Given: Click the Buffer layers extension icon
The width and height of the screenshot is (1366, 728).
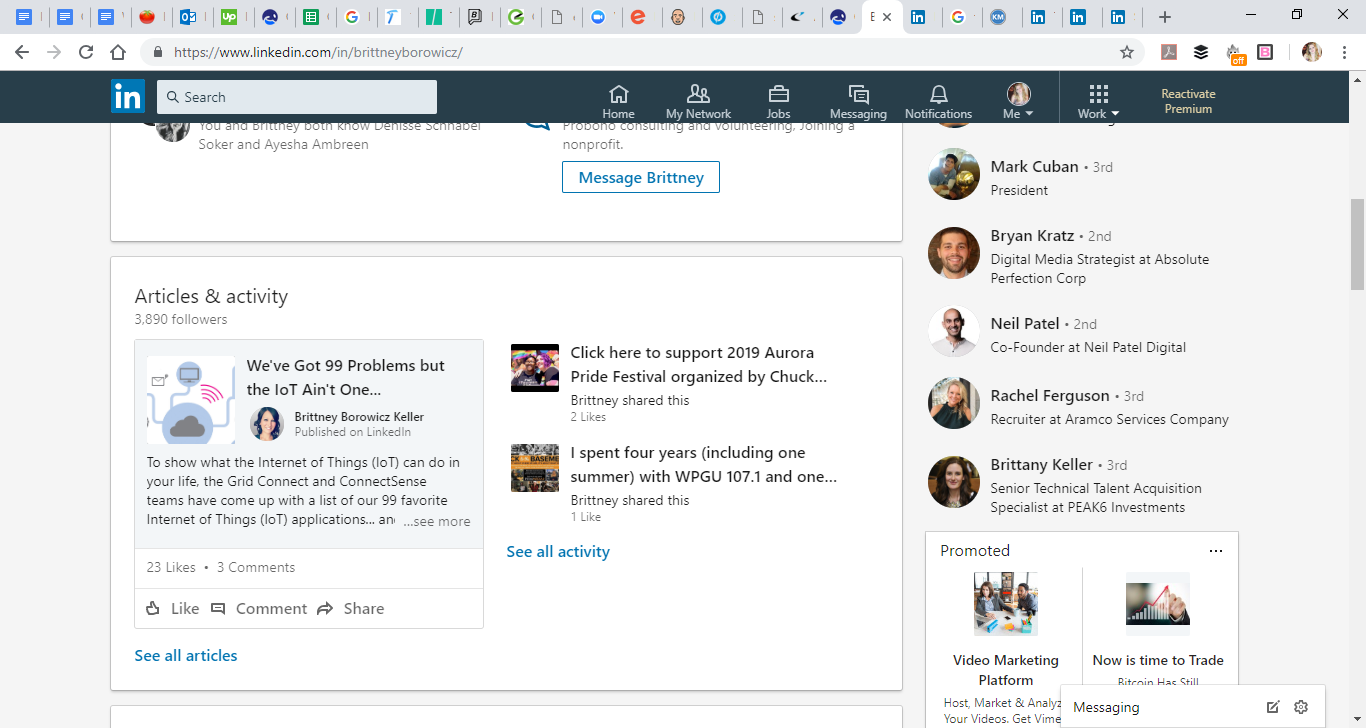Looking at the screenshot, I should (x=1201, y=52).
